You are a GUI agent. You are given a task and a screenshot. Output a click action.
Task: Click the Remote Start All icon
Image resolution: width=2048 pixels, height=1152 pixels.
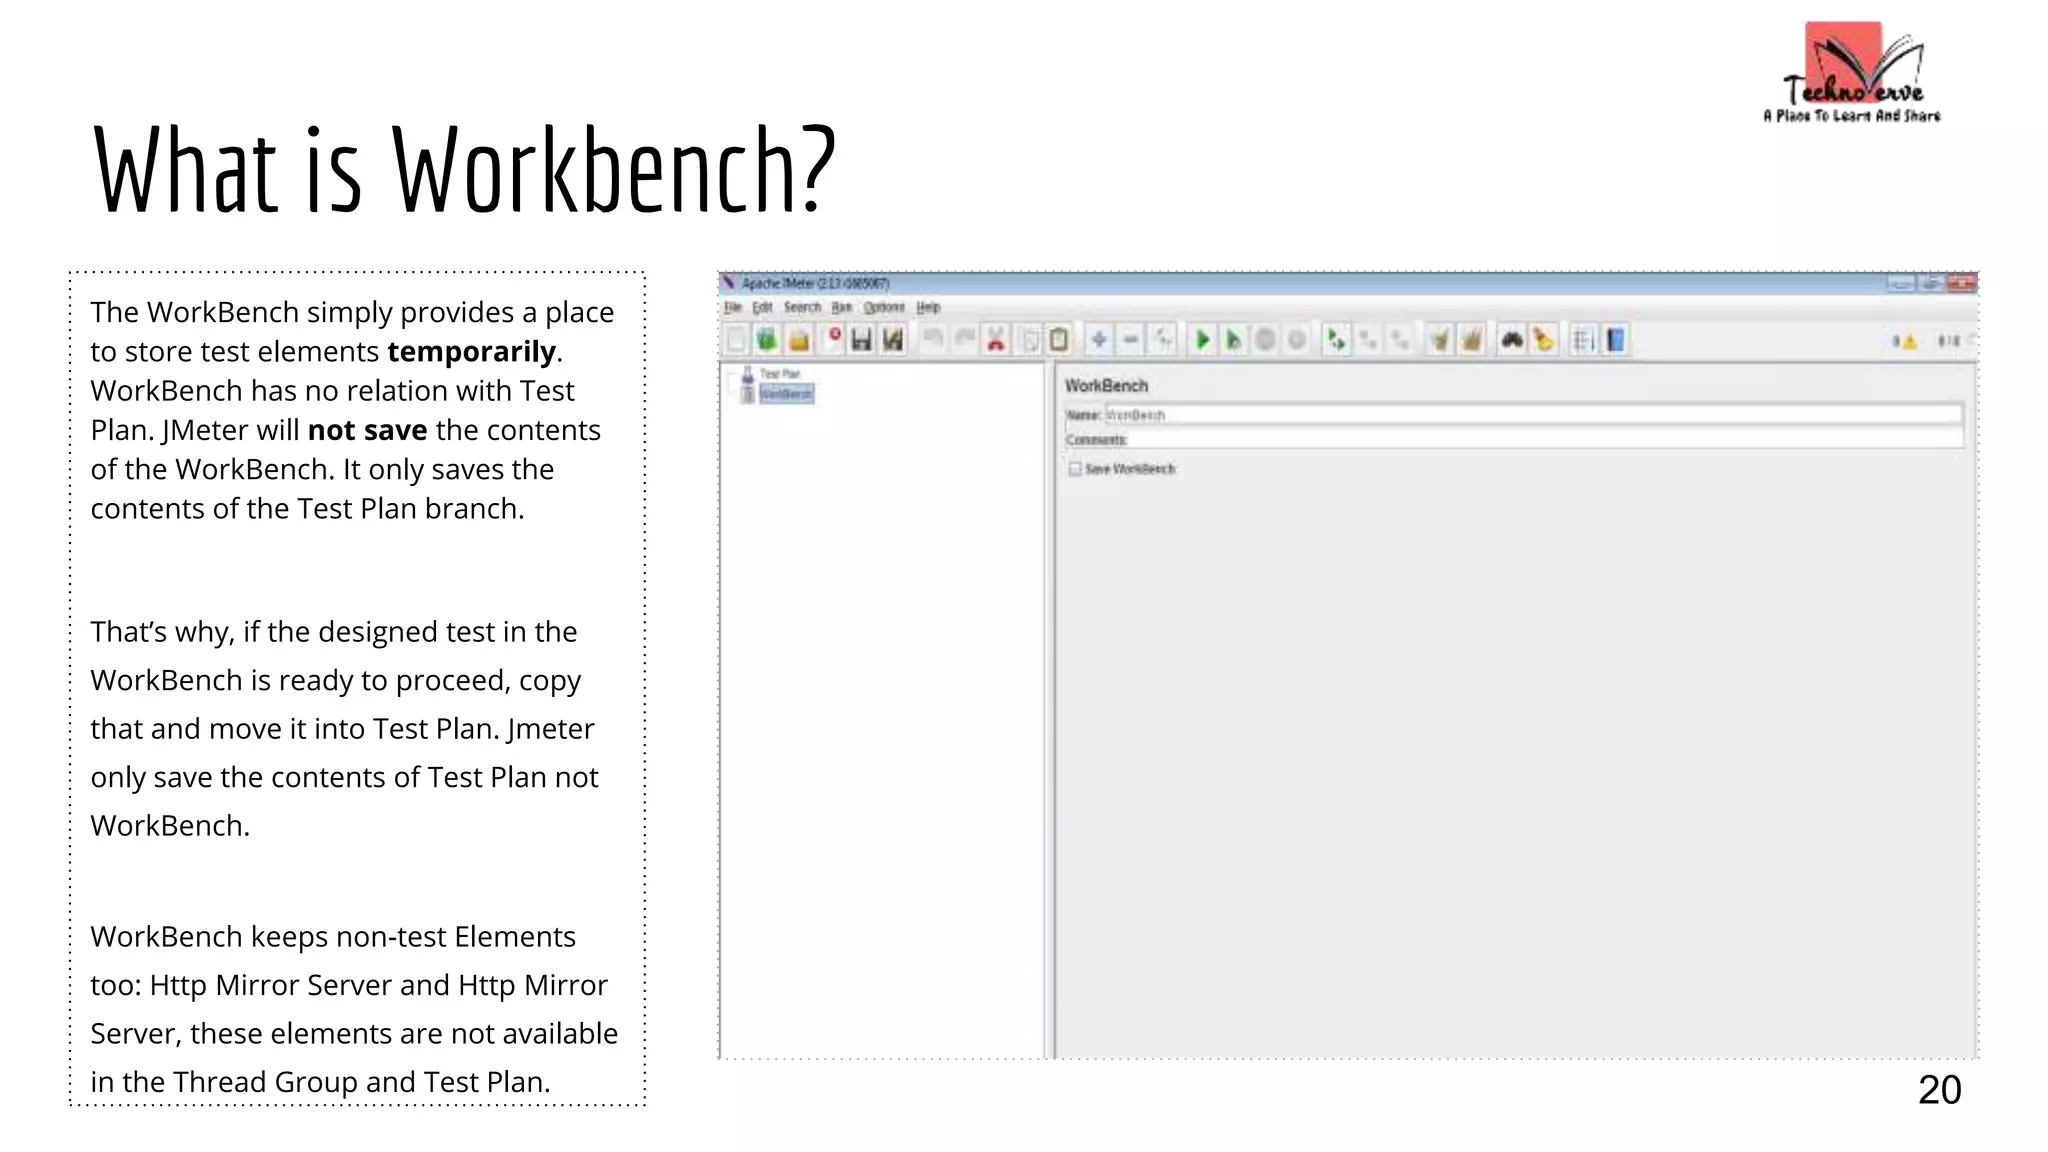[1337, 340]
